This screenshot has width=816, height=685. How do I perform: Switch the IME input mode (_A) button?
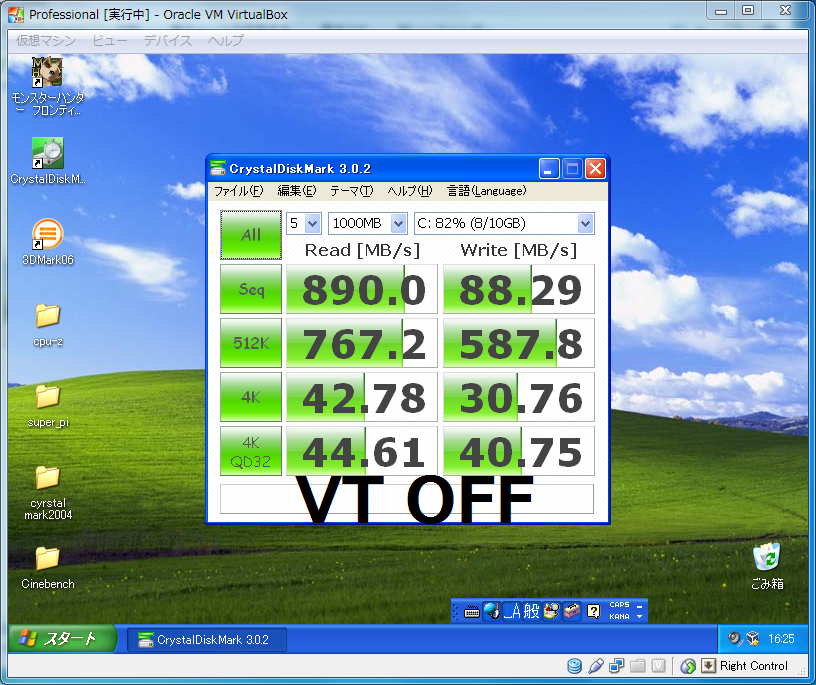(512, 611)
